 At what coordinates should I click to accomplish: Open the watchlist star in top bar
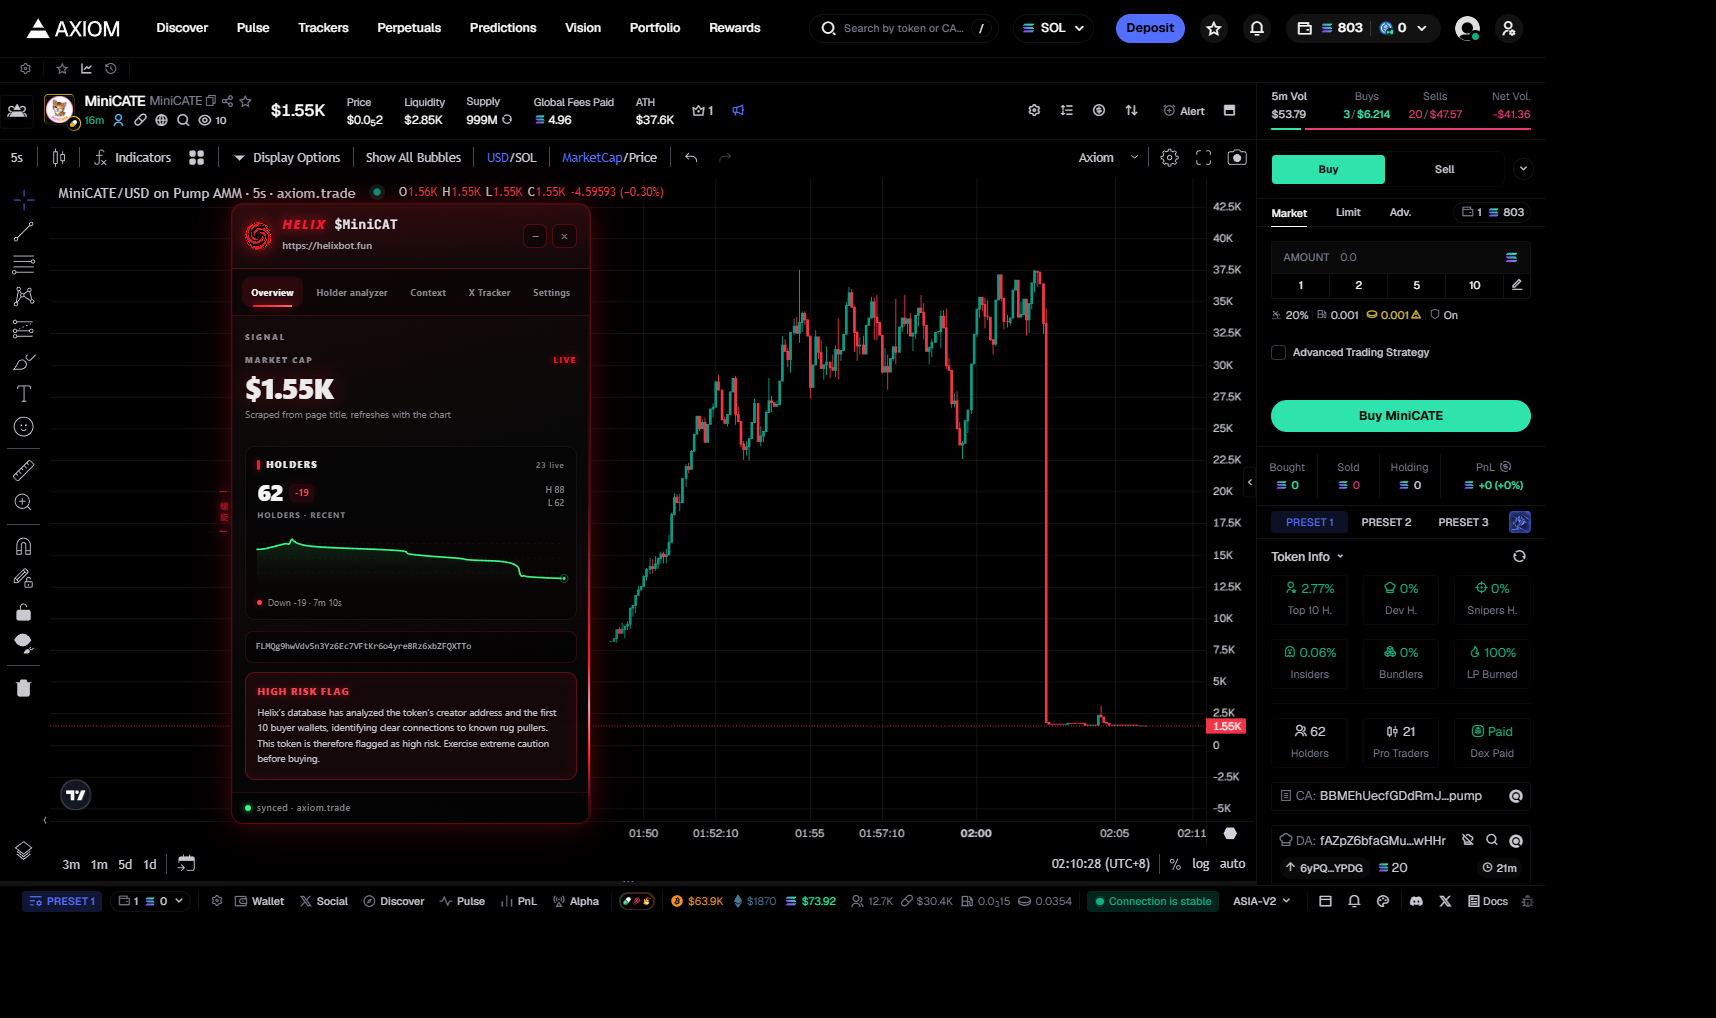pyautogui.click(x=1214, y=28)
